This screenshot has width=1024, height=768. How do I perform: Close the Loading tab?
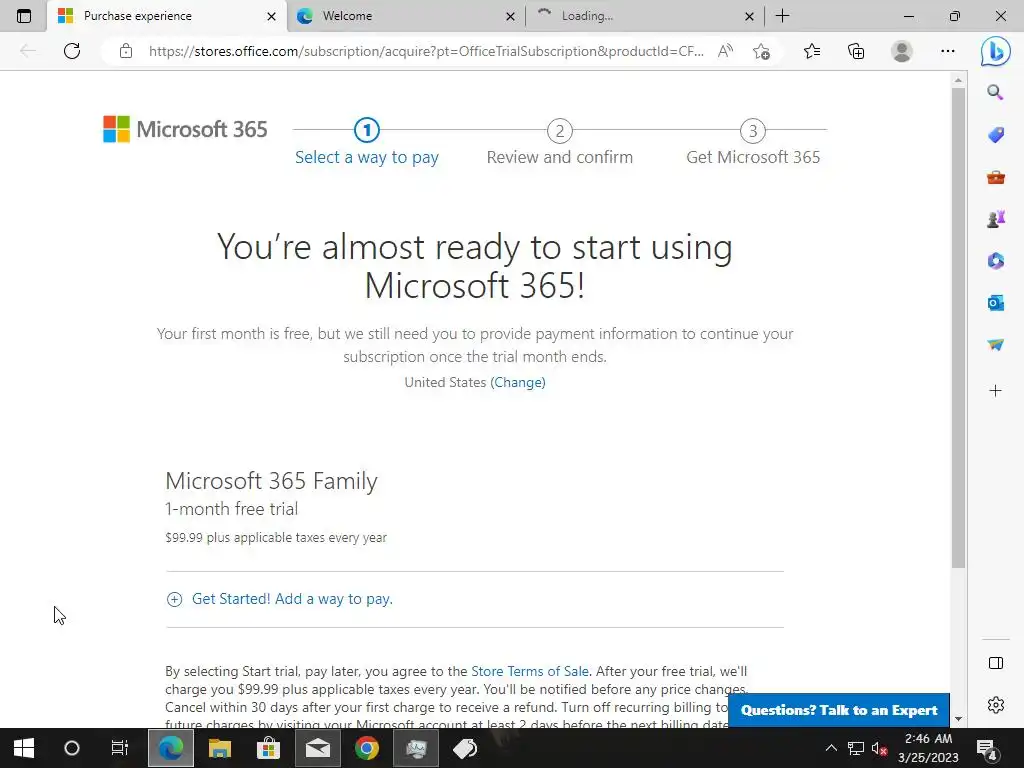coord(749,16)
